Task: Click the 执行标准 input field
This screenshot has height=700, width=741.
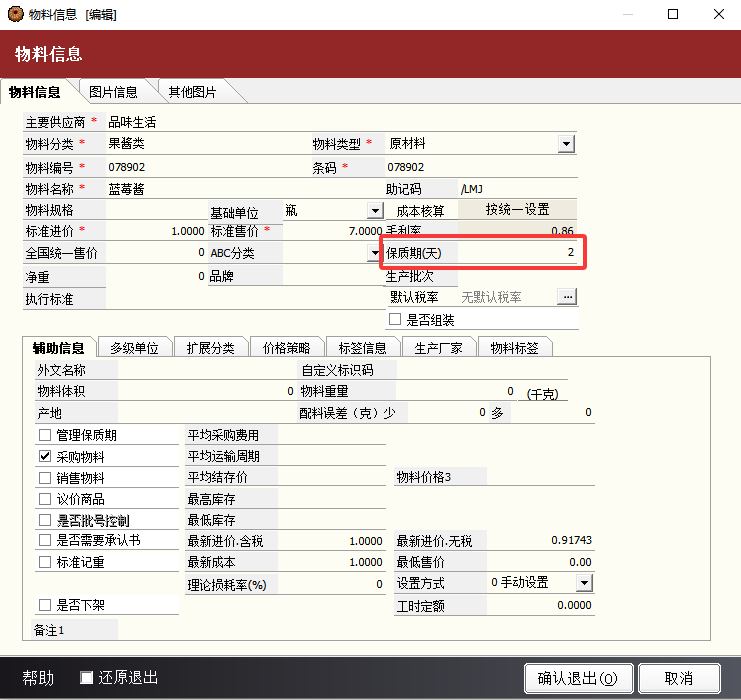Action: tap(244, 299)
